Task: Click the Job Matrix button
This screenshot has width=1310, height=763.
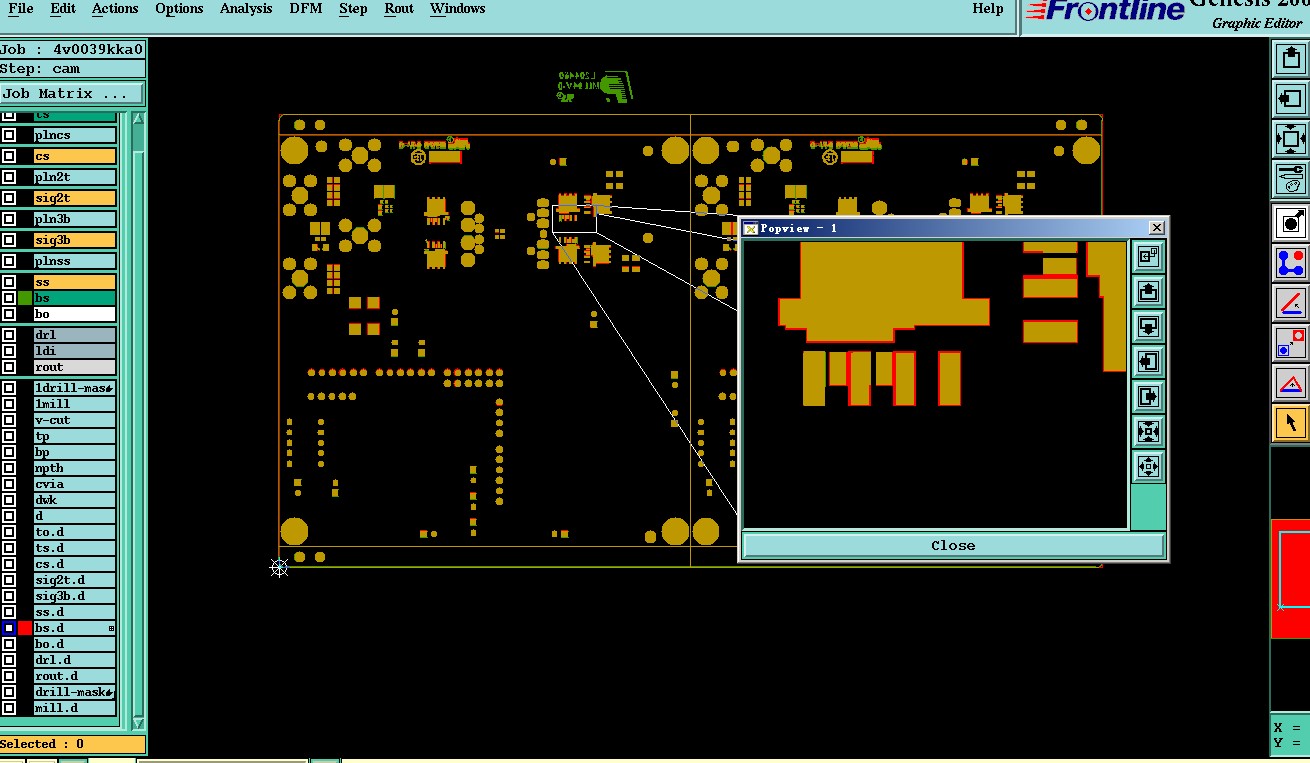Action: [x=72, y=93]
